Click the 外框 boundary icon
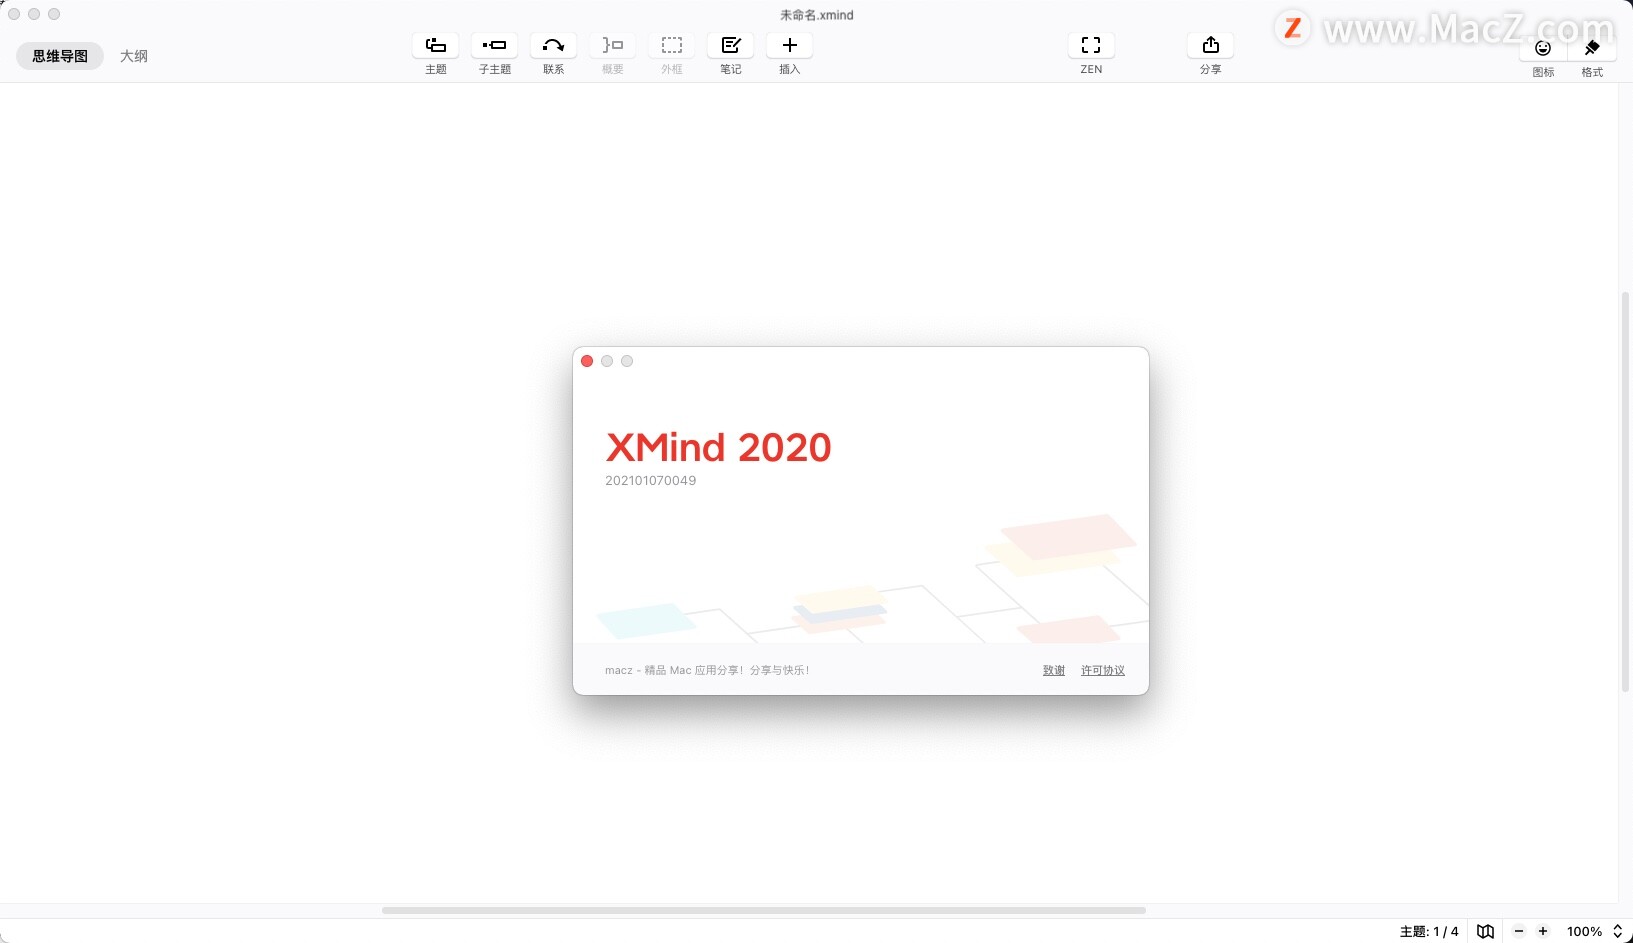Image resolution: width=1633 pixels, height=943 pixels. click(x=672, y=45)
